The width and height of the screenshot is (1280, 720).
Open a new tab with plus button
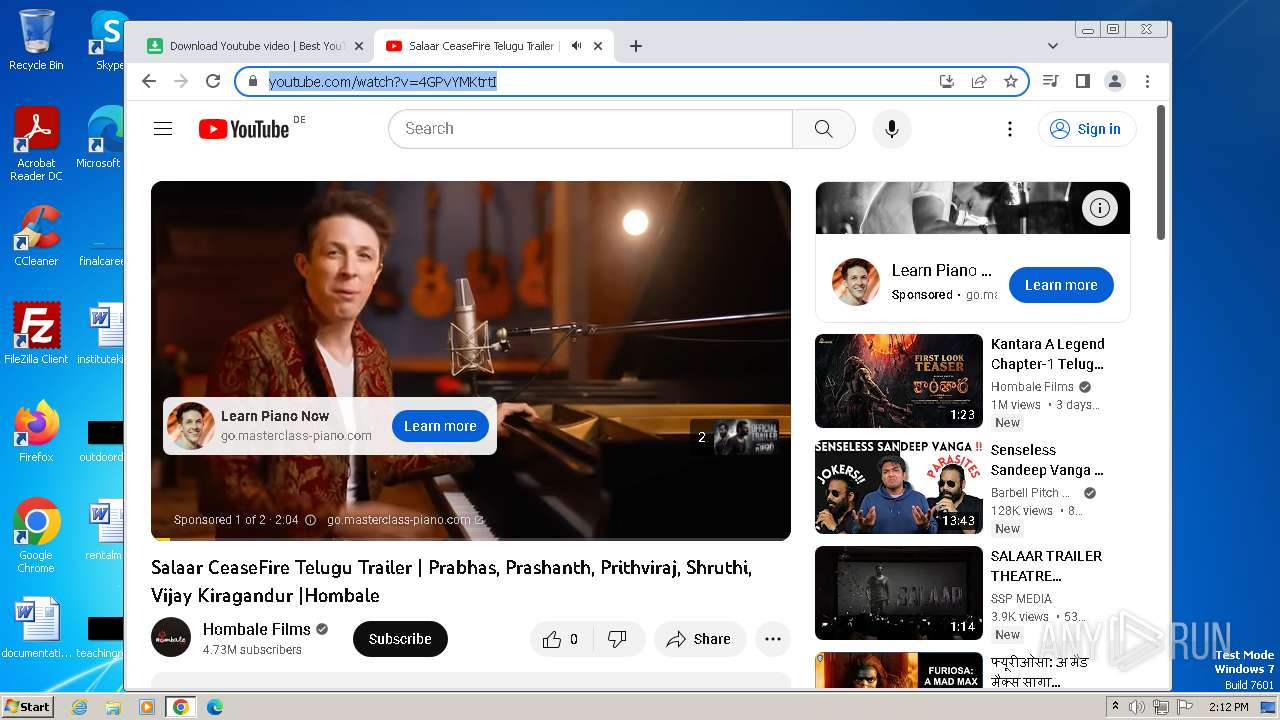636,46
